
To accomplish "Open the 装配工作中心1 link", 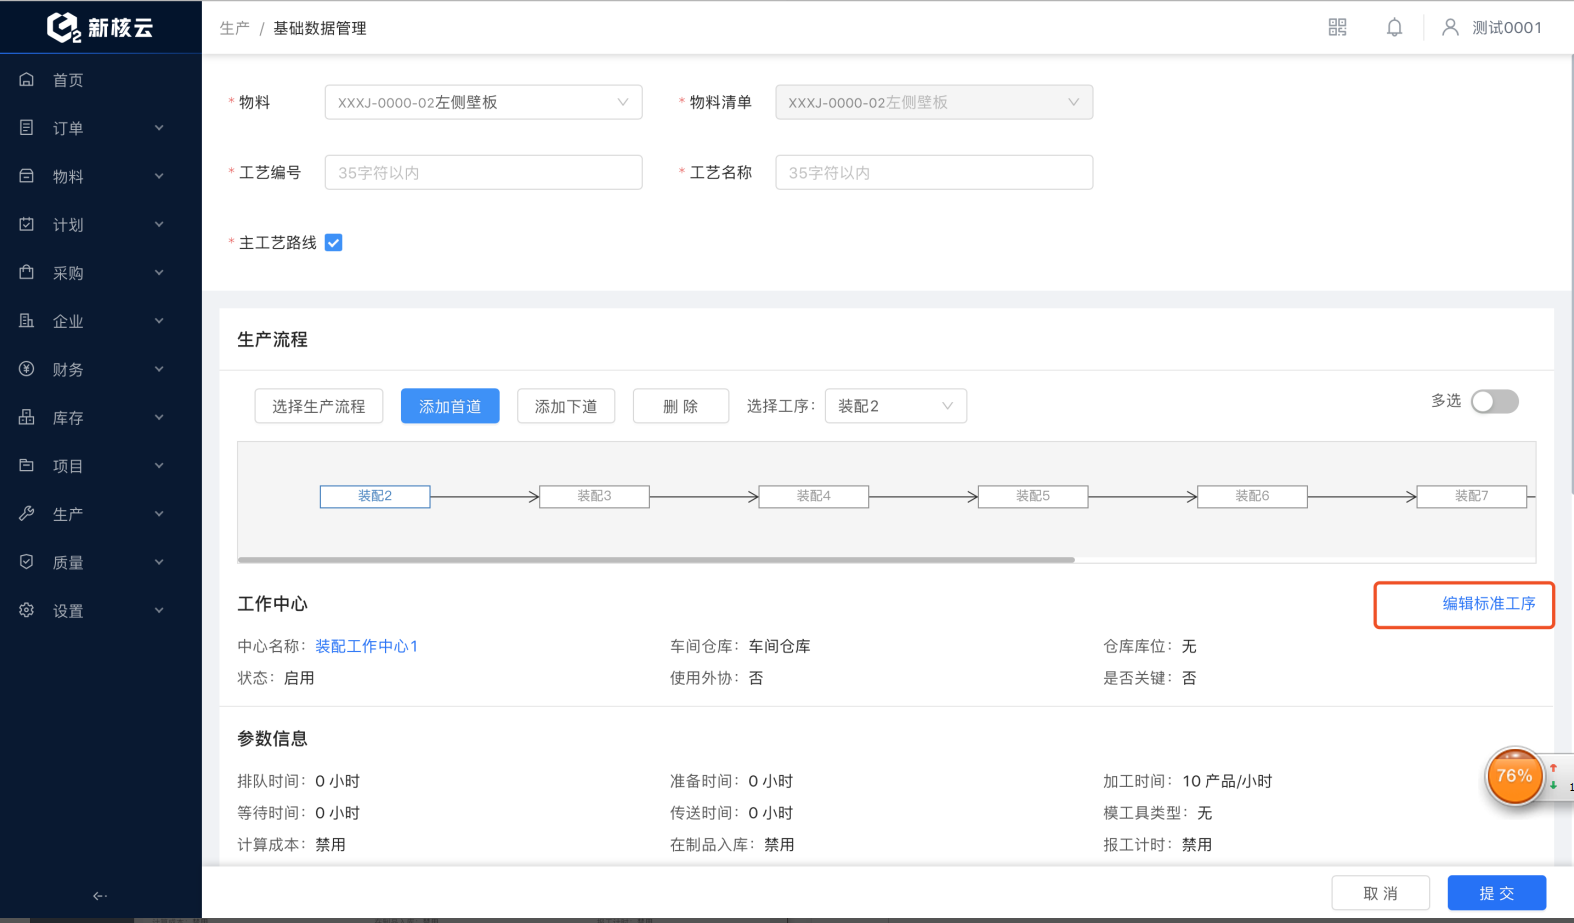I will (x=366, y=646).
